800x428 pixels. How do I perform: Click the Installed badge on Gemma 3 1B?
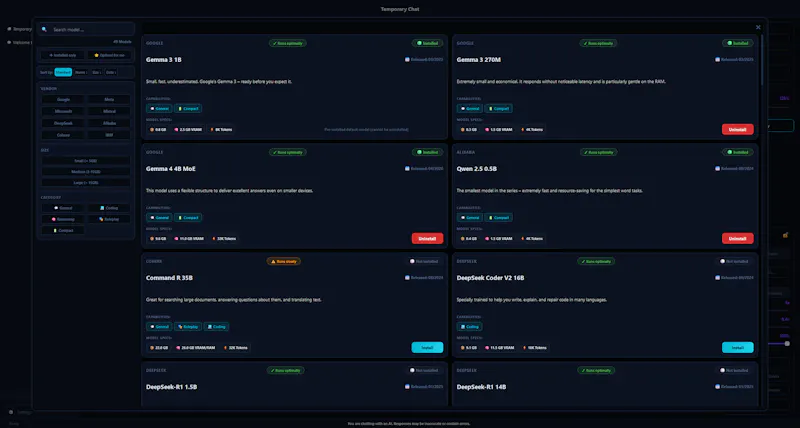(427, 43)
